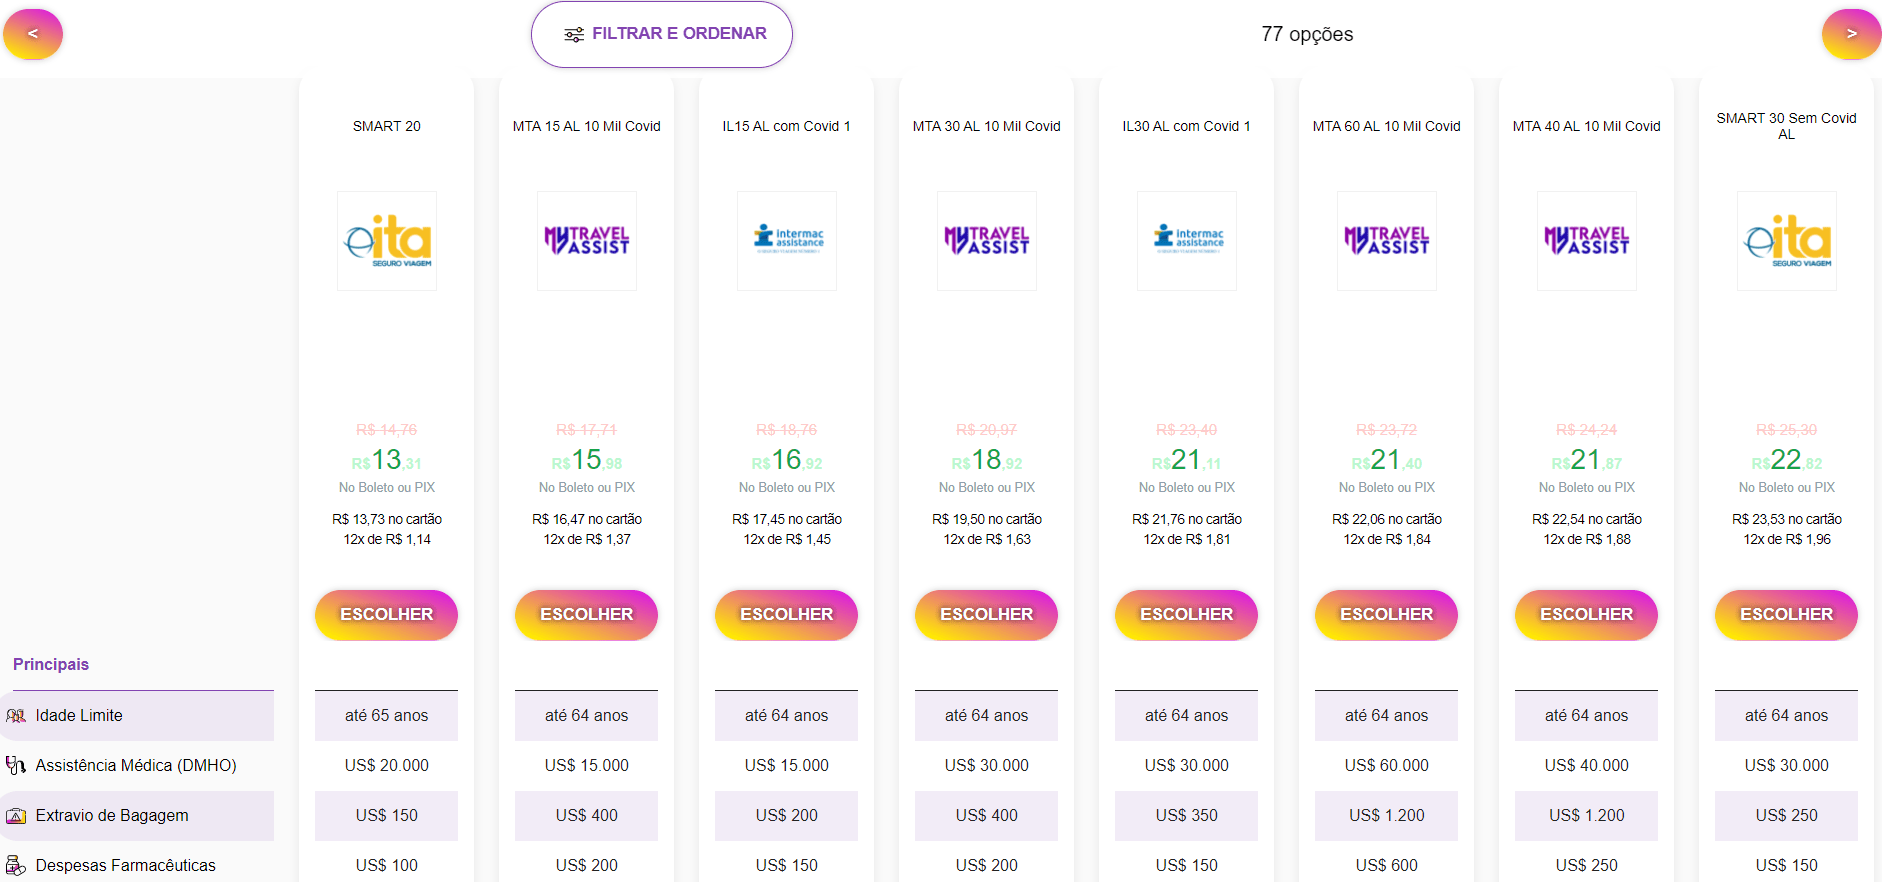Click 'R$ 13,73 no cartão' text
This screenshot has height=882, width=1882.
387,519
